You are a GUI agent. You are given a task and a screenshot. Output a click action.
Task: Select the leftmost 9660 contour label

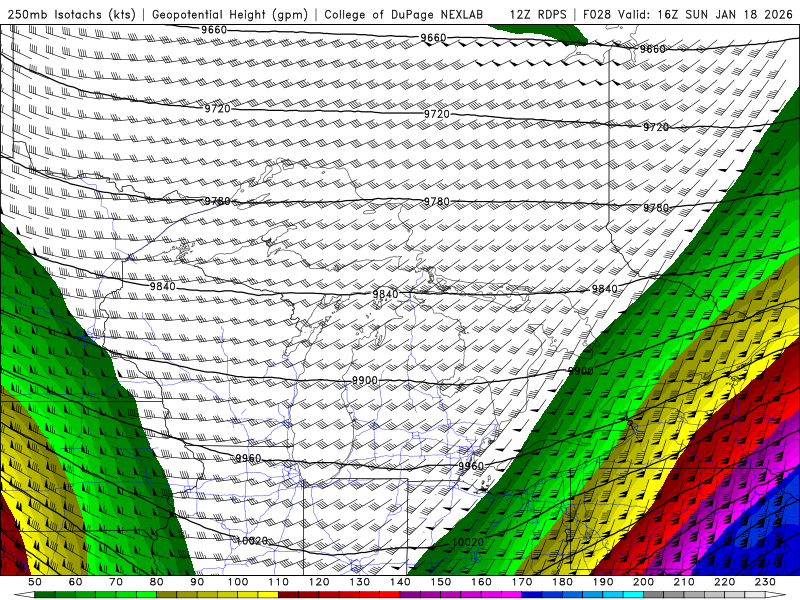[x=214, y=30]
